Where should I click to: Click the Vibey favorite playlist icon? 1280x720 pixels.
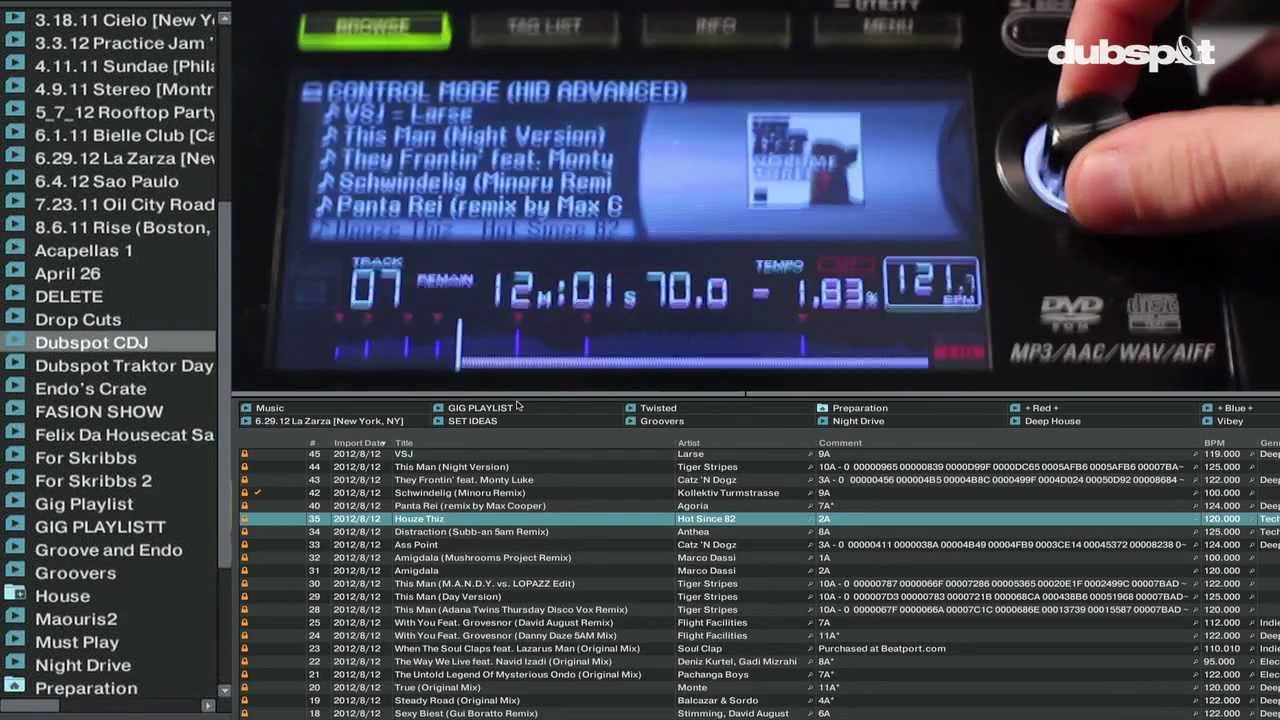pos(1207,421)
